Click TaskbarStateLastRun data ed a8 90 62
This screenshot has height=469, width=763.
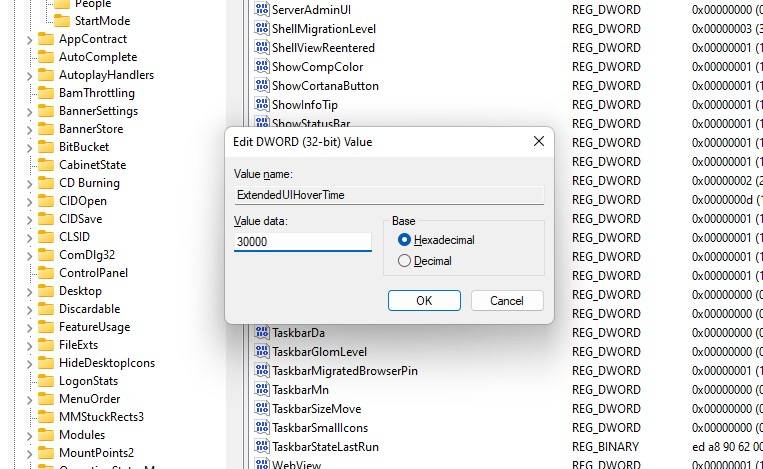click(x=727, y=447)
